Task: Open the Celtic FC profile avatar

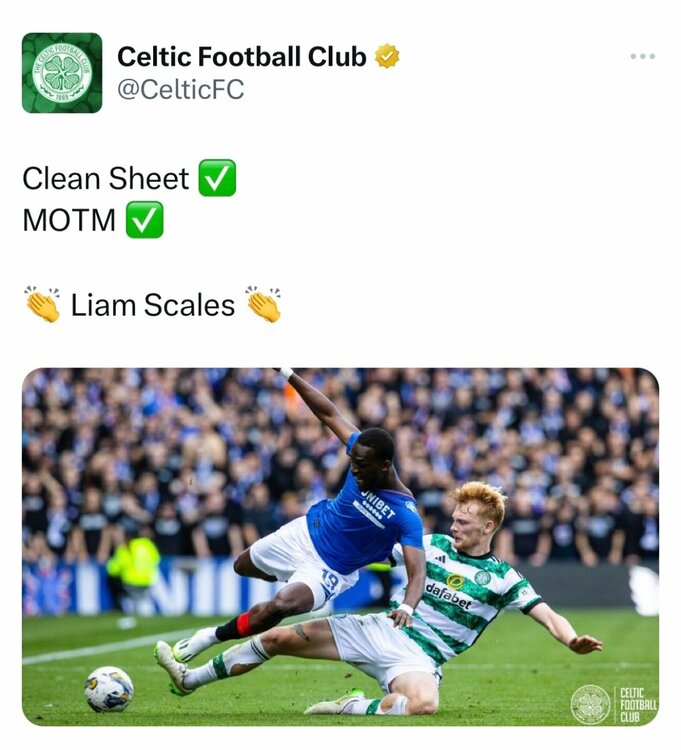Action: pyautogui.click(x=62, y=73)
